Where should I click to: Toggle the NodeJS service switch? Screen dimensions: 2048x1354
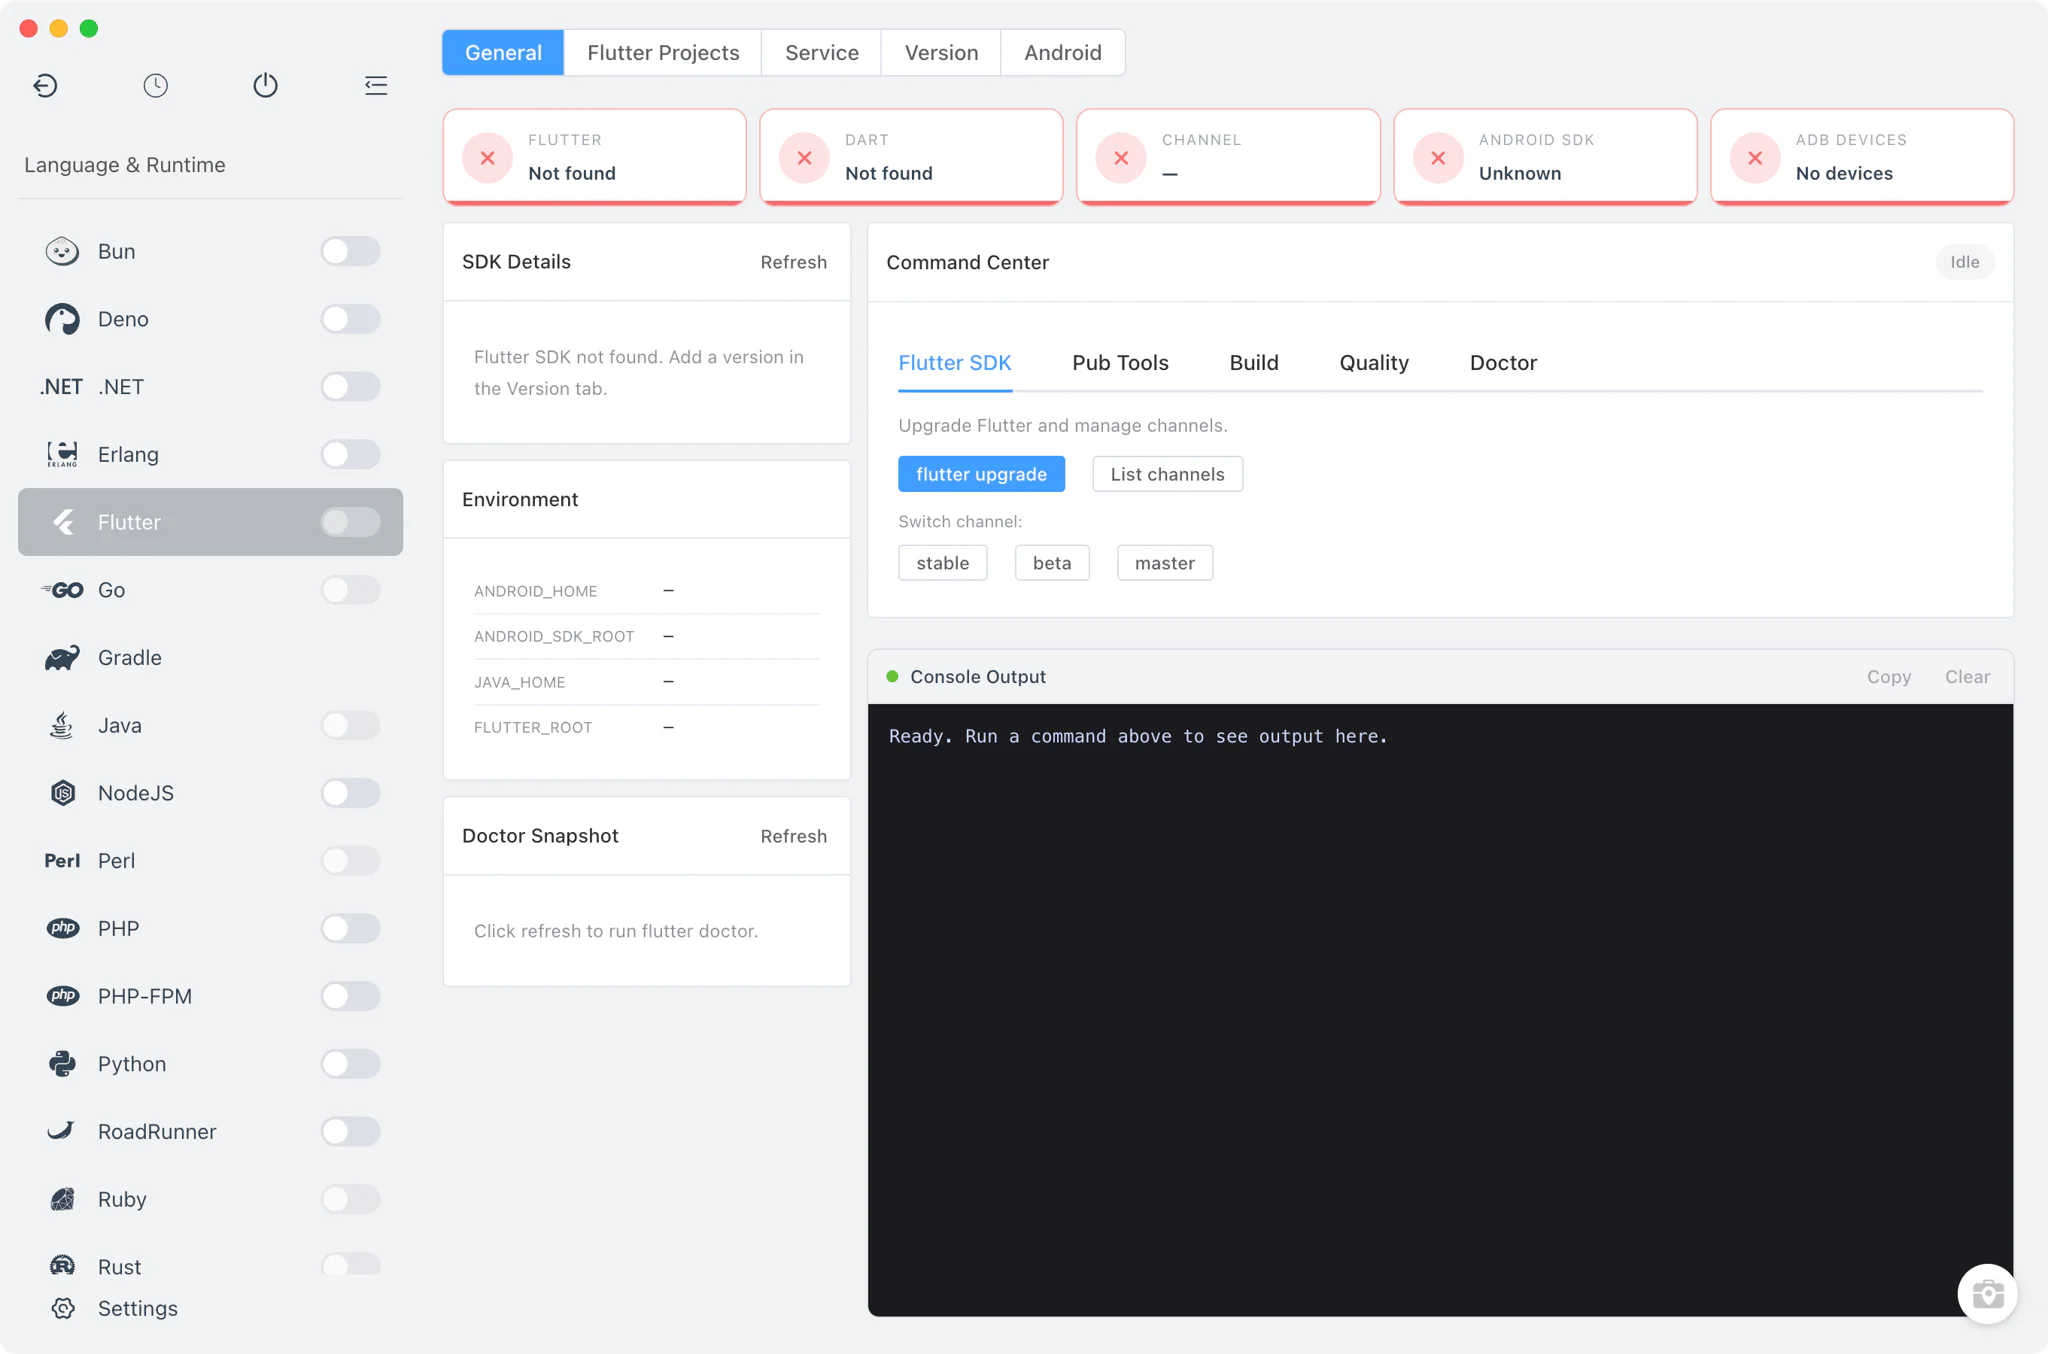[350, 793]
